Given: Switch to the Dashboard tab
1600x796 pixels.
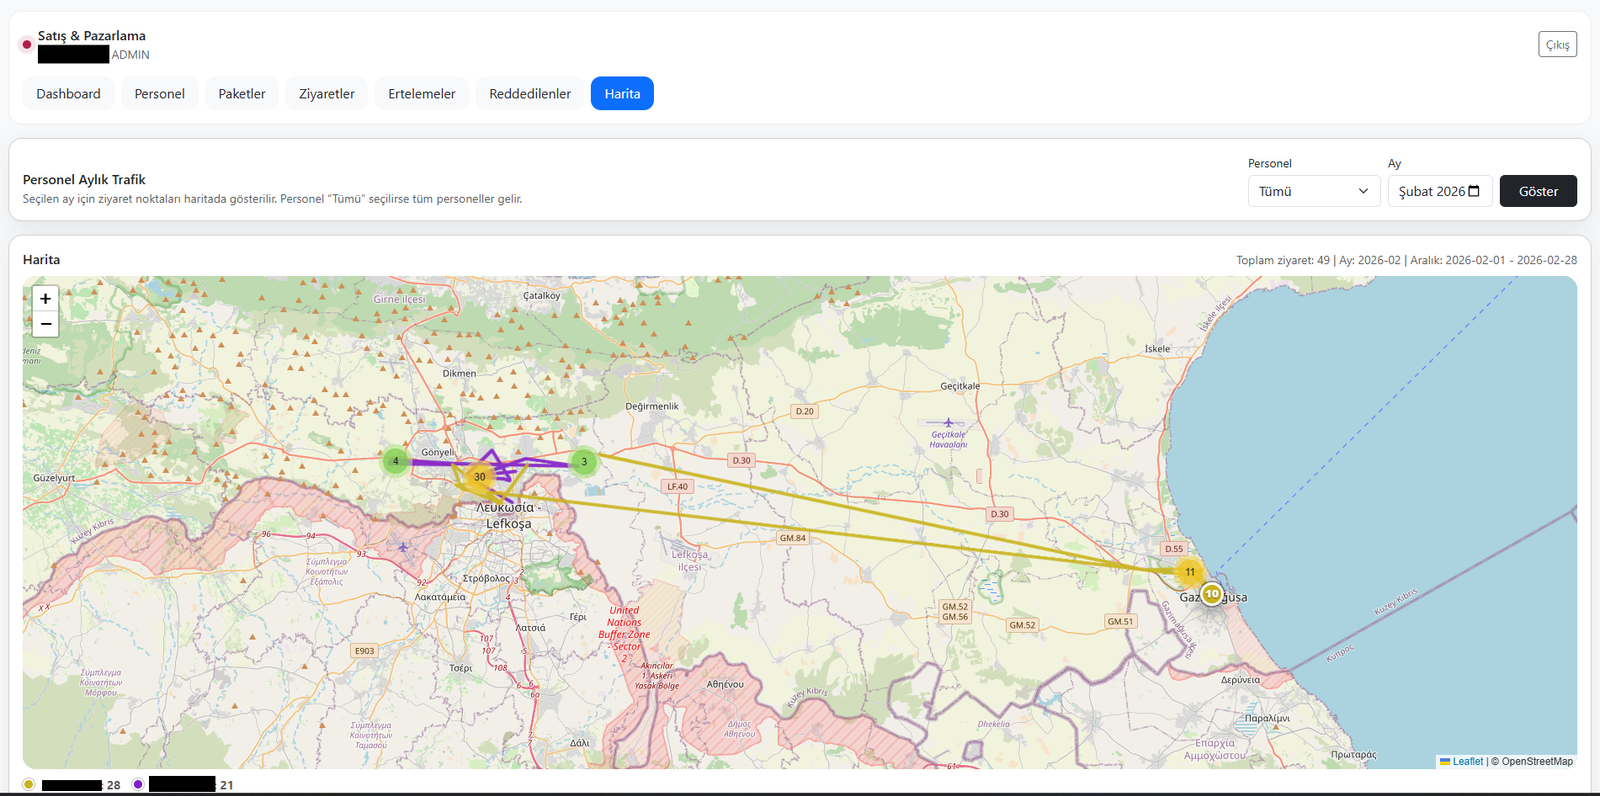Looking at the screenshot, I should 68,94.
